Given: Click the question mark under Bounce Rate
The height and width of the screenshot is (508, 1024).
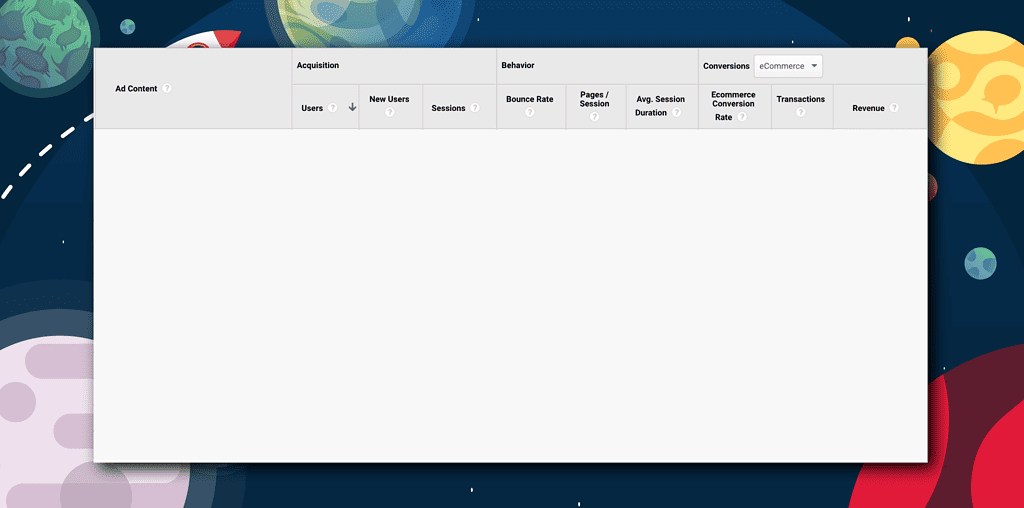Looking at the screenshot, I should point(529,112).
